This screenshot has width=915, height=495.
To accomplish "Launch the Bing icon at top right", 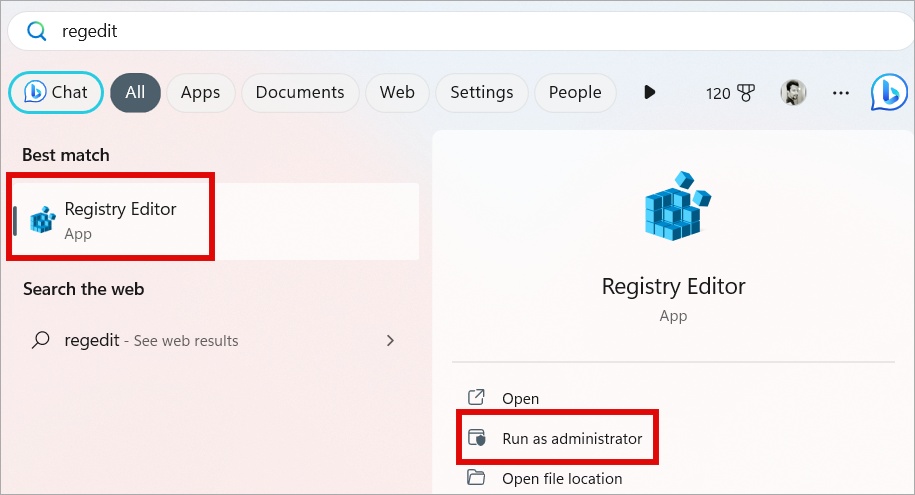I will point(889,92).
